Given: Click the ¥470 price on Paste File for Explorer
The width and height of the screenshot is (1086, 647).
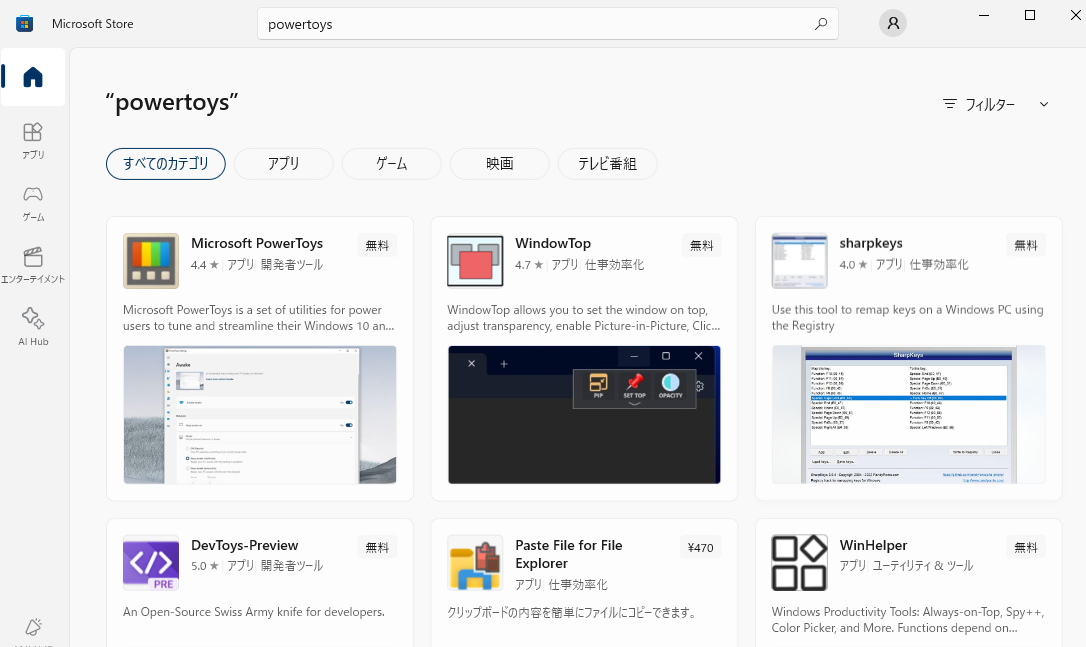Looking at the screenshot, I should point(700,547).
